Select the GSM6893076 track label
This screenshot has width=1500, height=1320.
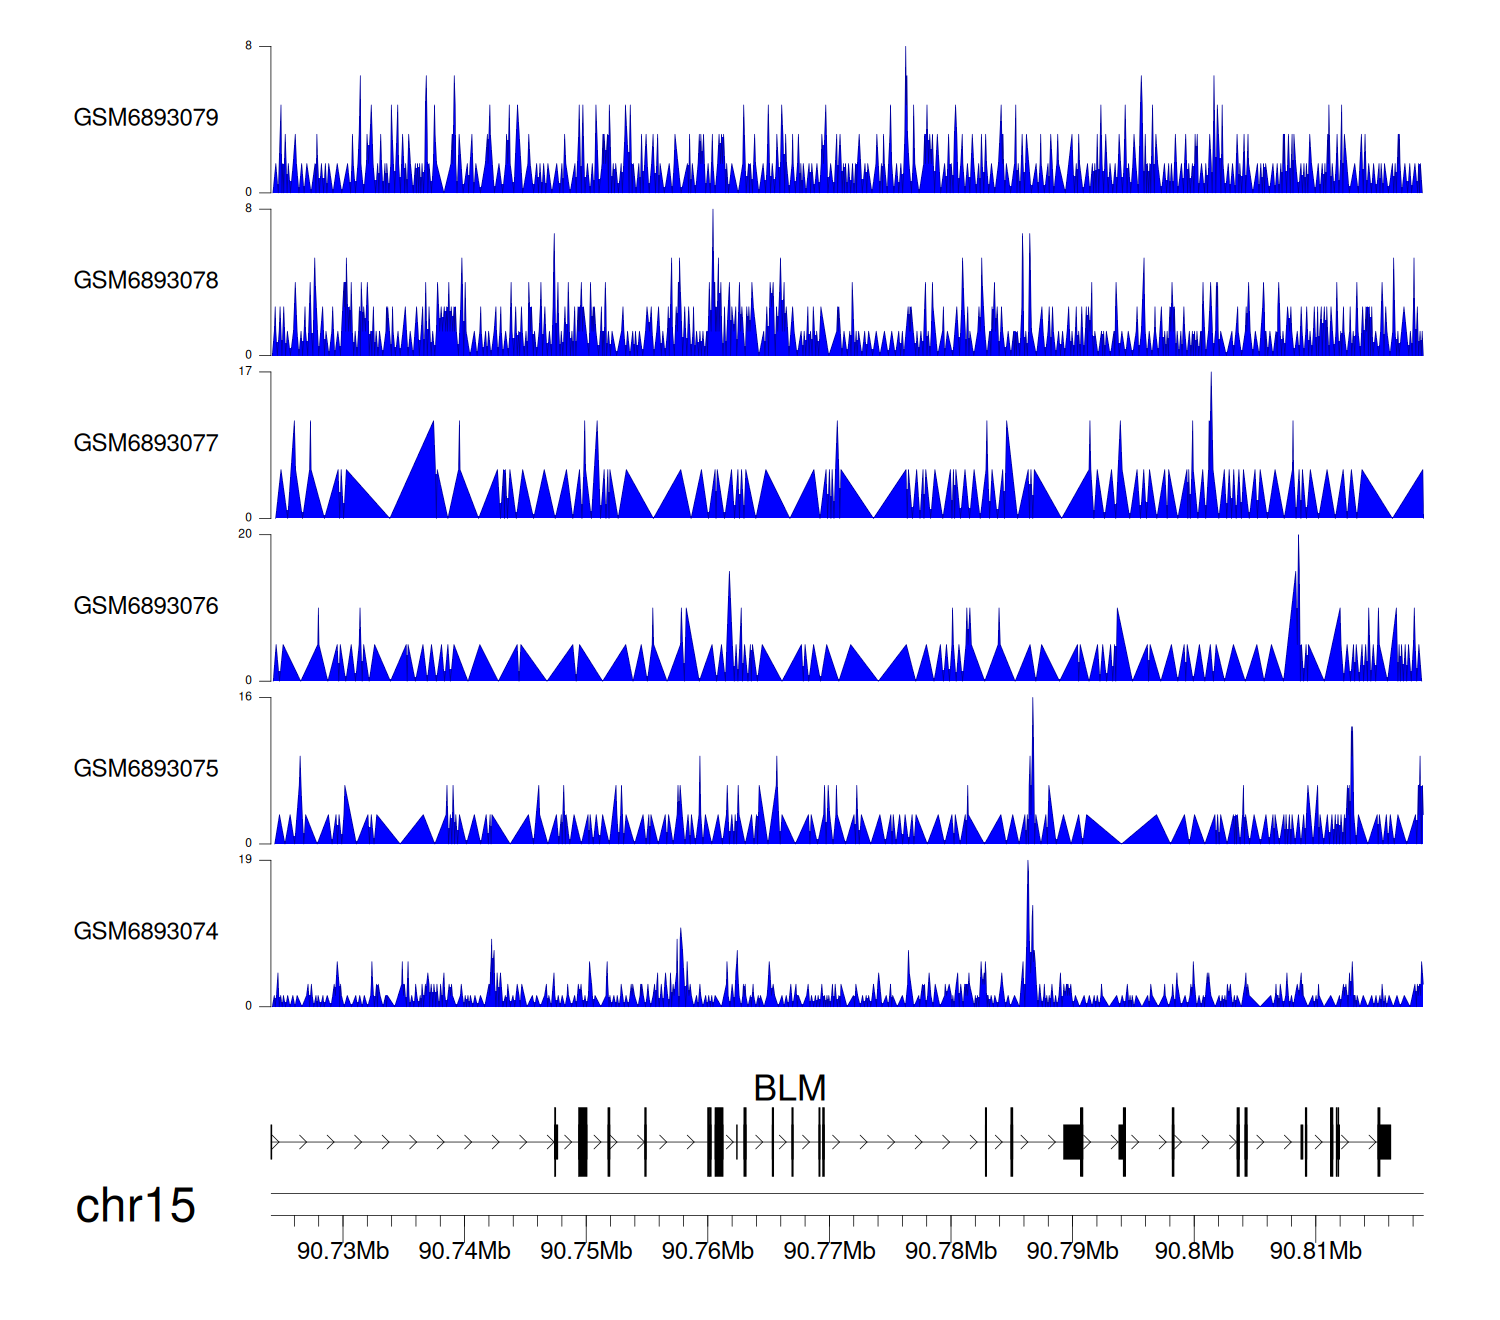point(146,606)
